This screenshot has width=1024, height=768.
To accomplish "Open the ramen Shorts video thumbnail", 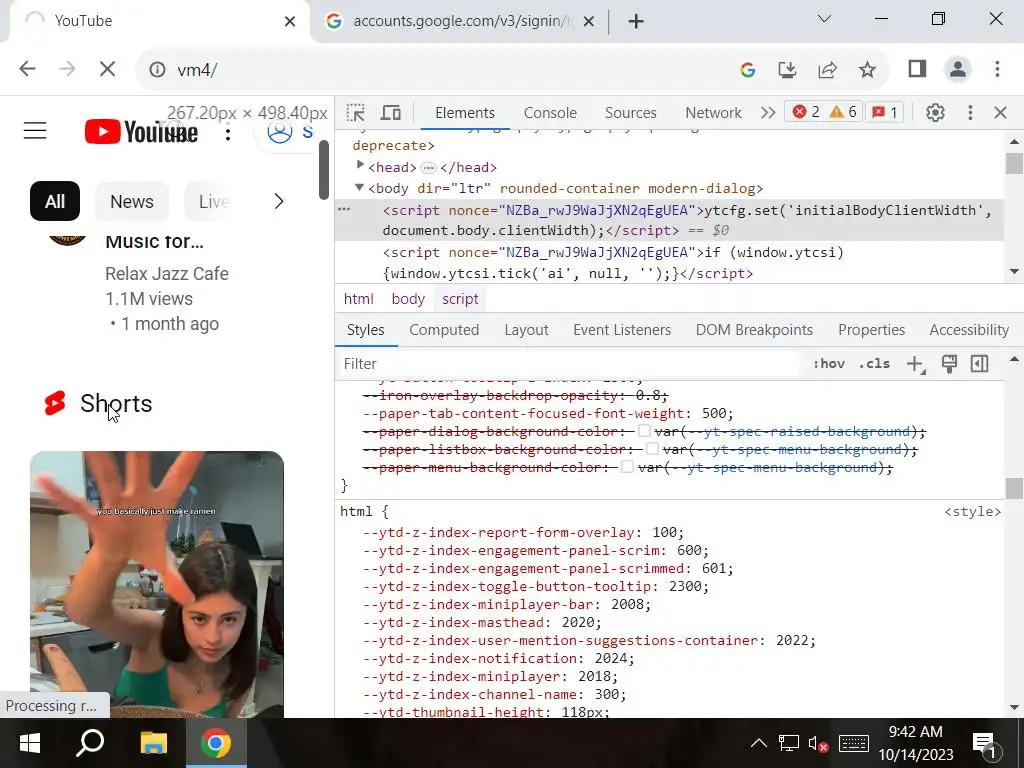I will point(157,584).
